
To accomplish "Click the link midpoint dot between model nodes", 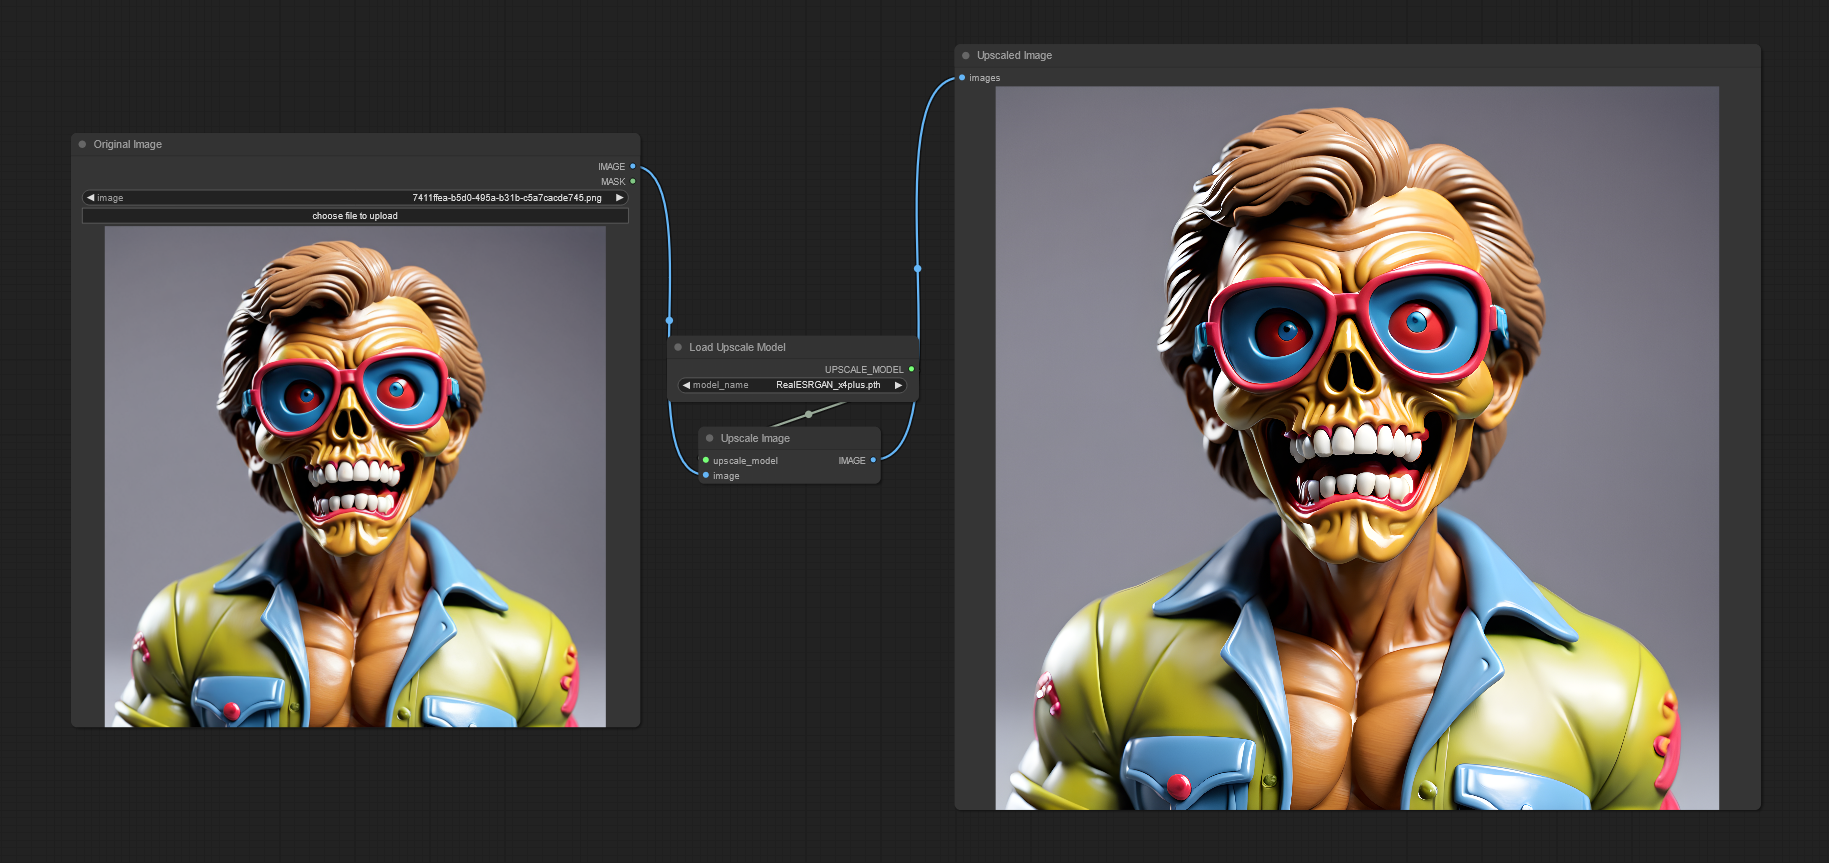I will tap(809, 414).
